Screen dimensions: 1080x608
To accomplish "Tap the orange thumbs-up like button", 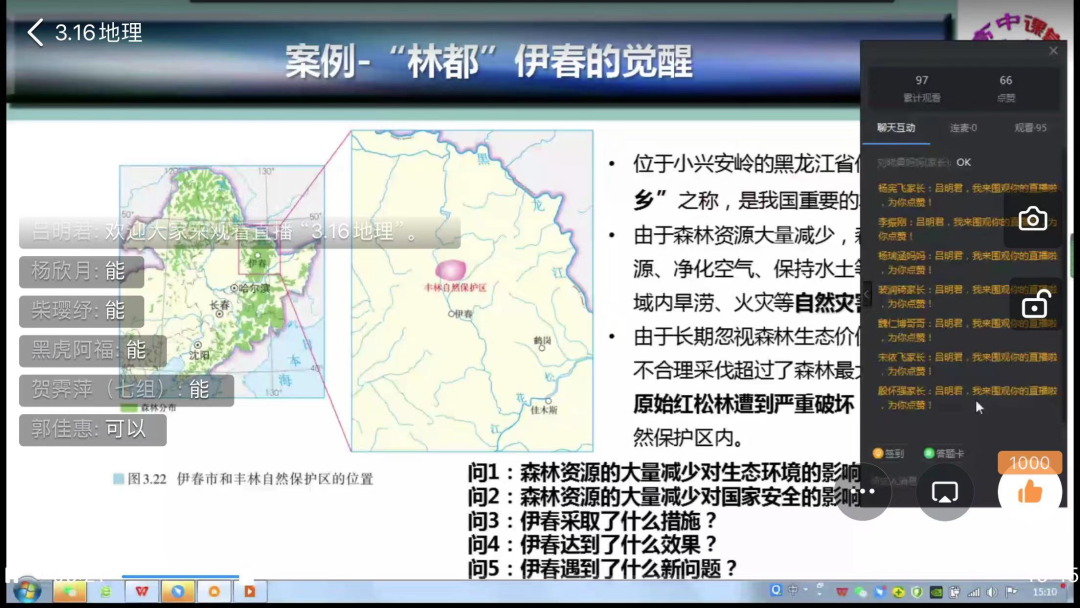I will click(x=1030, y=492).
